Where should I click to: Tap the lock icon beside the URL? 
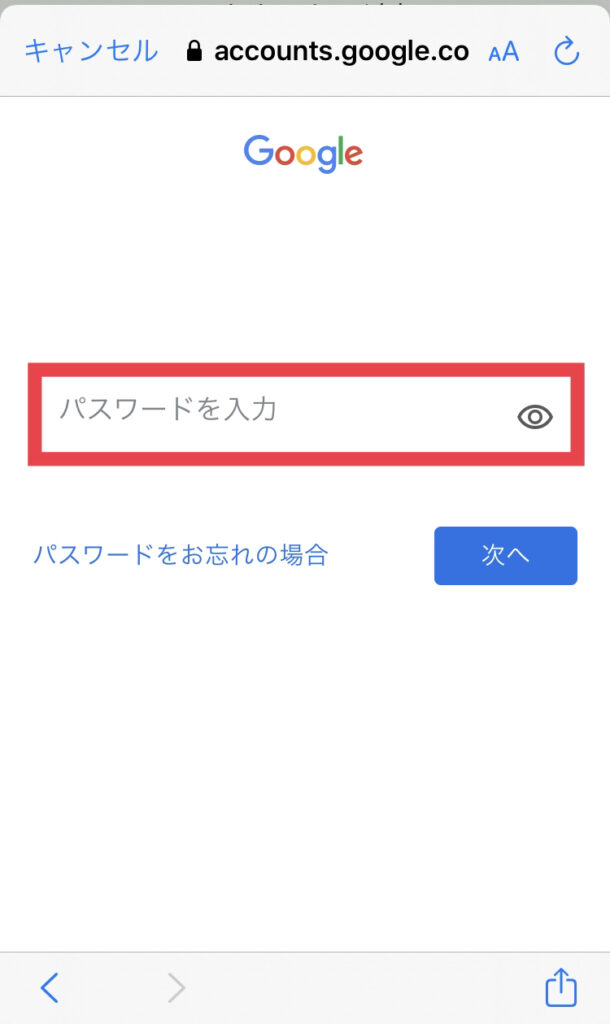(194, 51)
